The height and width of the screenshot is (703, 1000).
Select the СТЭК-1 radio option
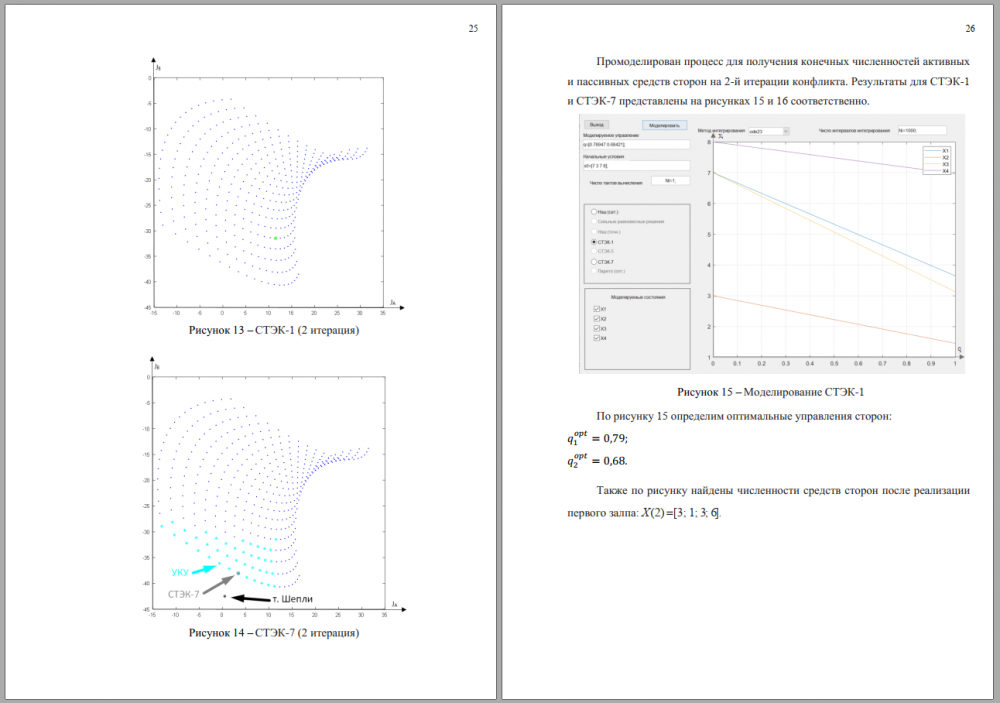pos(594,242)
